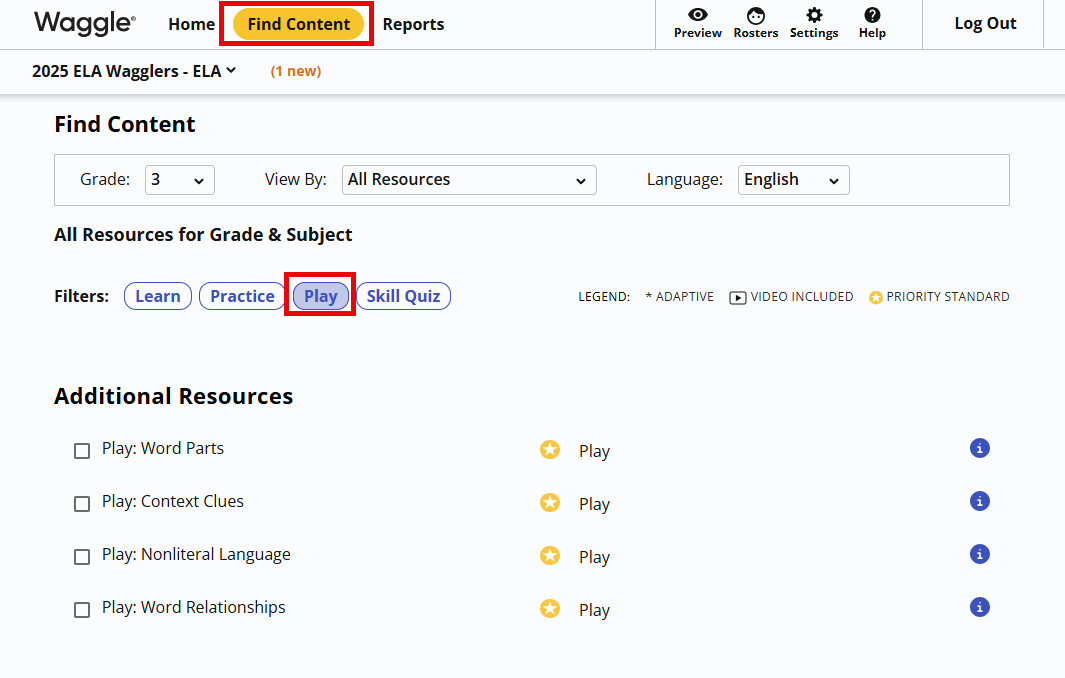This screenshot has height=678, width=1065.
Task: Click the (1 new) notification link
Action: [295, 71]
